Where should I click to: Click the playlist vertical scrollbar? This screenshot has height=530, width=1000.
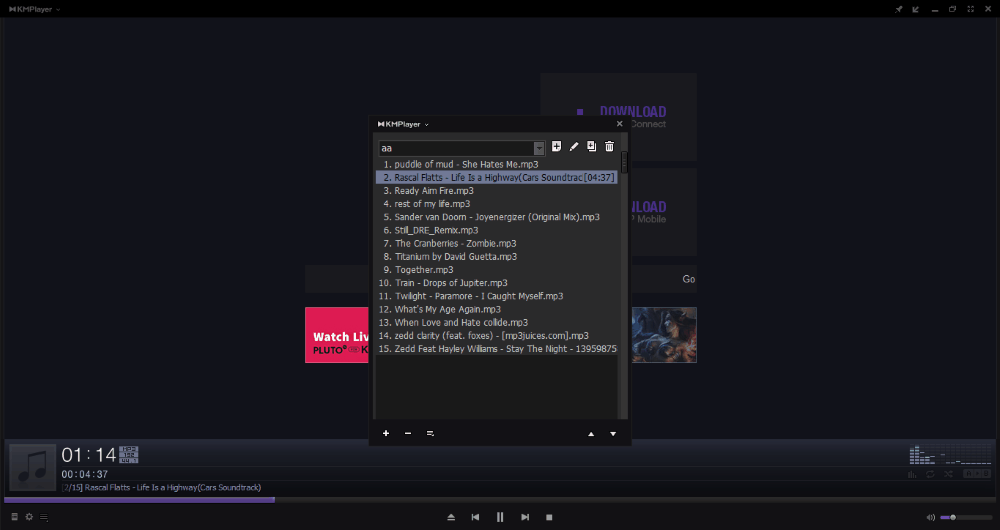point(624,161)
